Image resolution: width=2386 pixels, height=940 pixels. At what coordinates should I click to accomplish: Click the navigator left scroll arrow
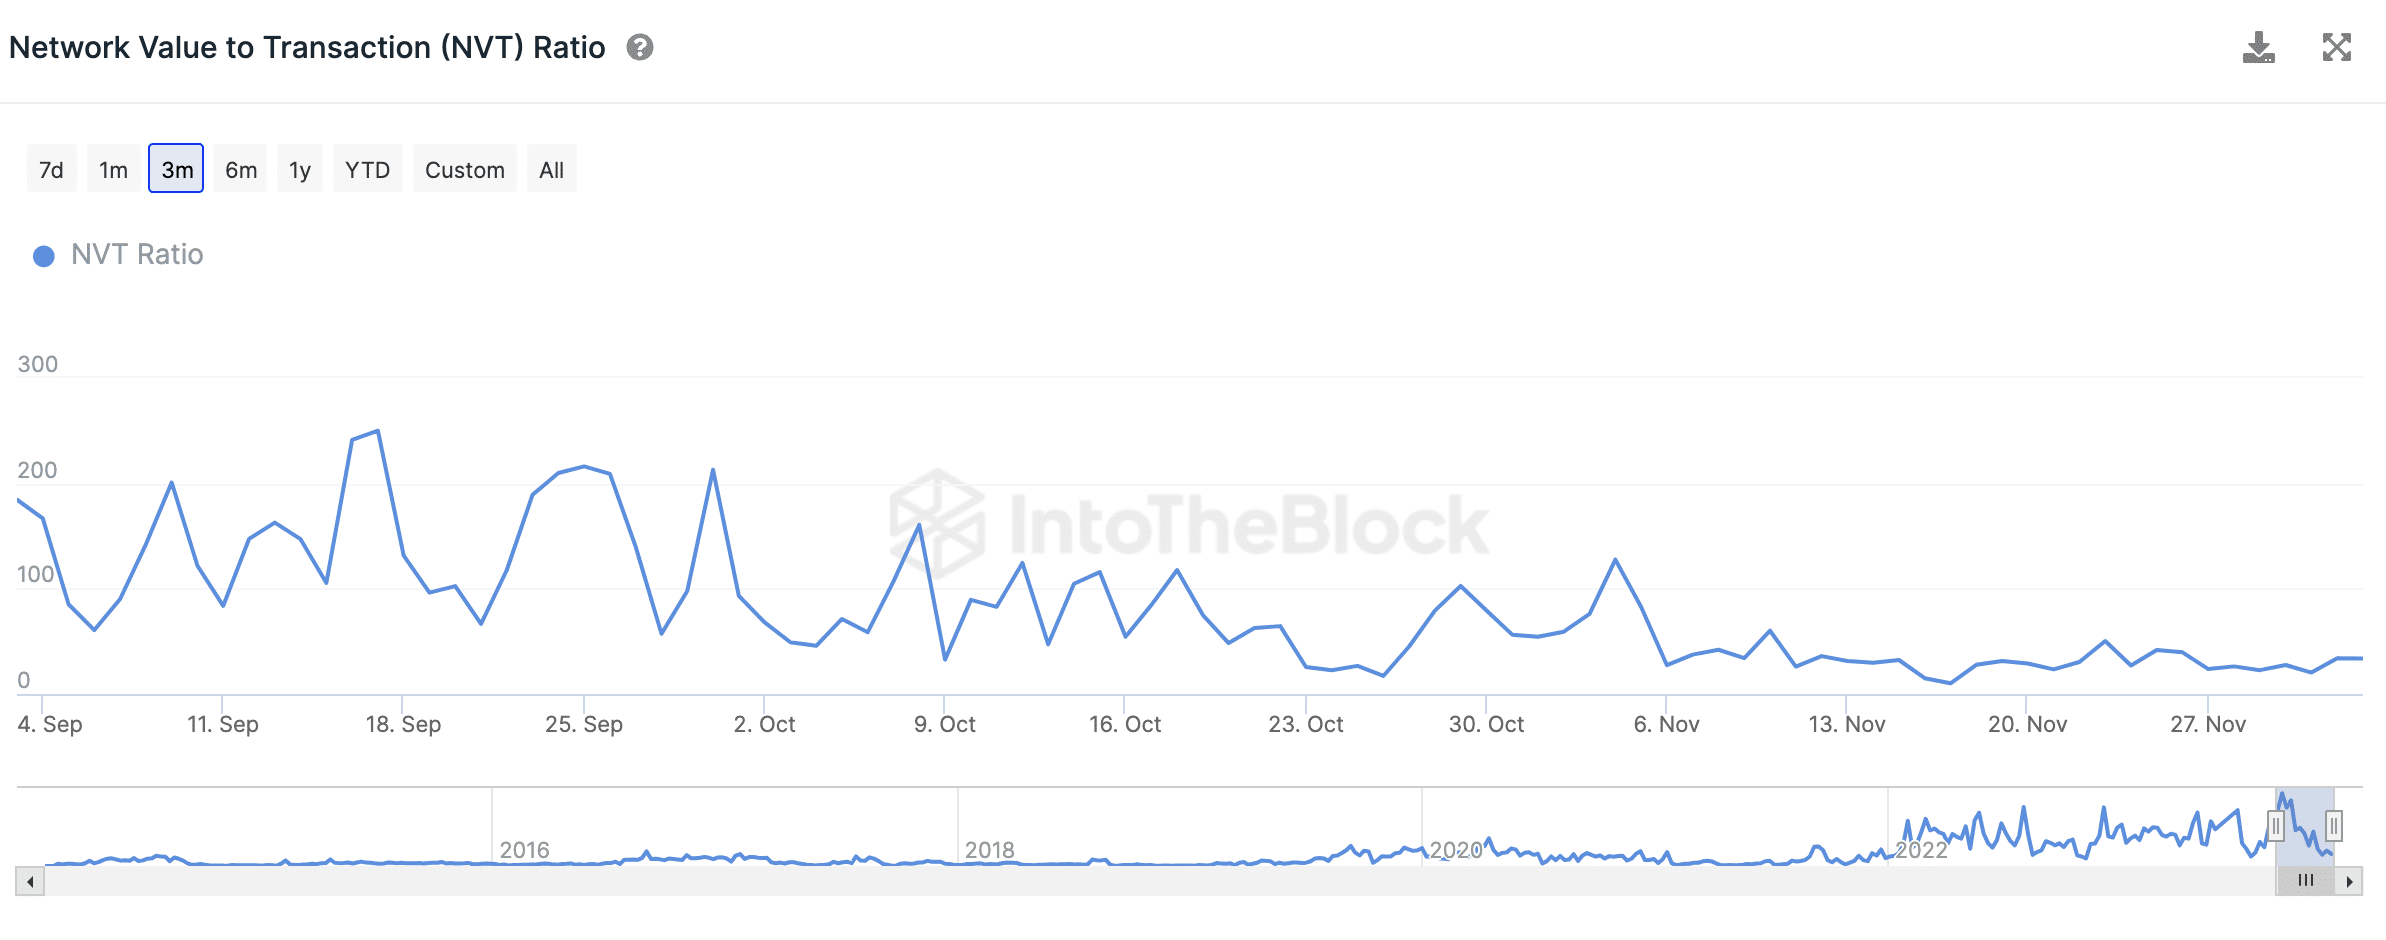[30, 881]
